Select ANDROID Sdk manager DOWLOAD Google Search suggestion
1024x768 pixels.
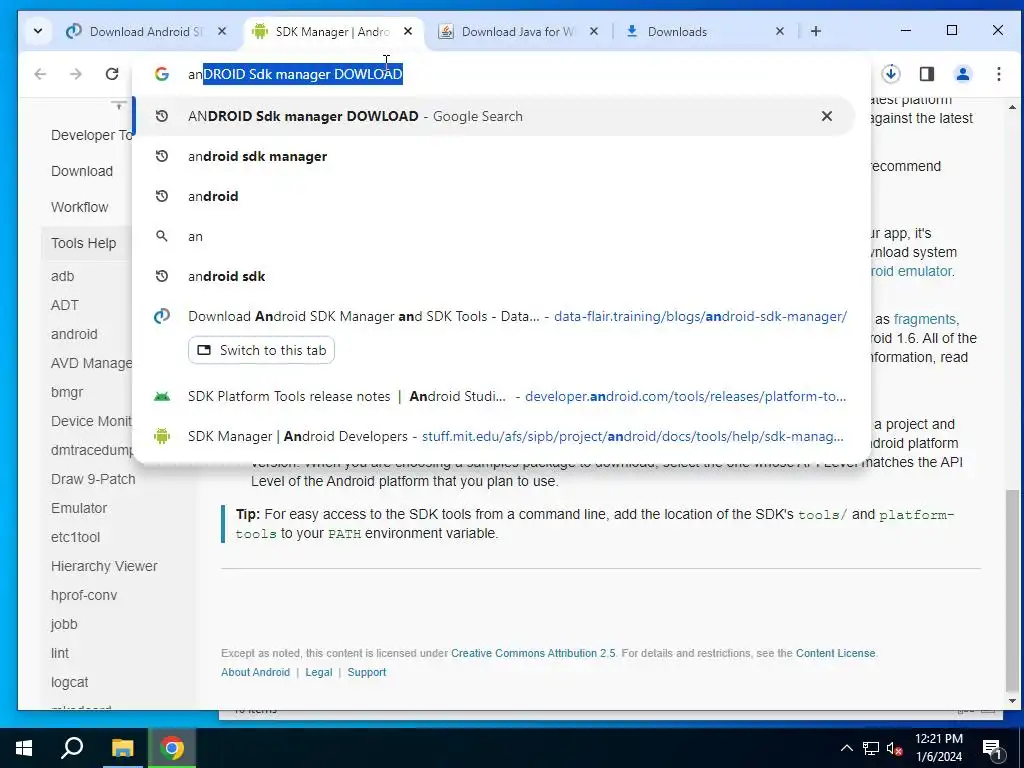coord(494,116)
